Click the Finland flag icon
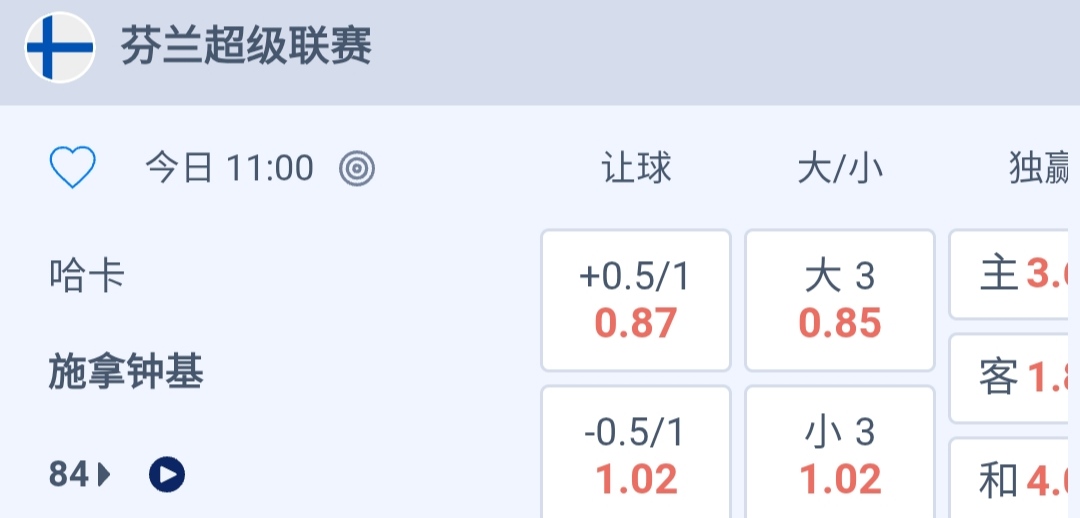This screenshot has height=518, width=1080. (60, 47)
